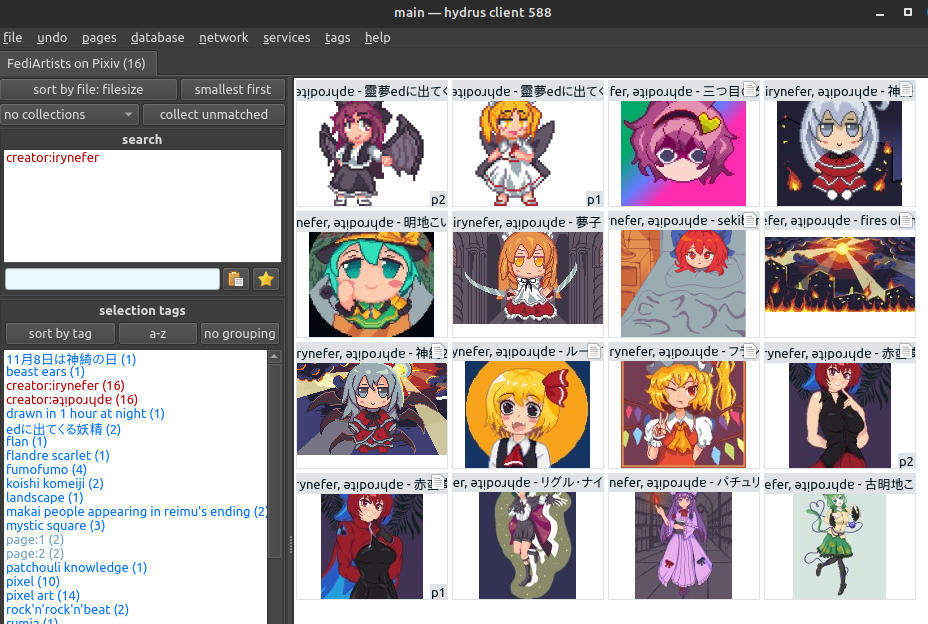Open the 'no grouping' tag grouping menu

point(239,333)
